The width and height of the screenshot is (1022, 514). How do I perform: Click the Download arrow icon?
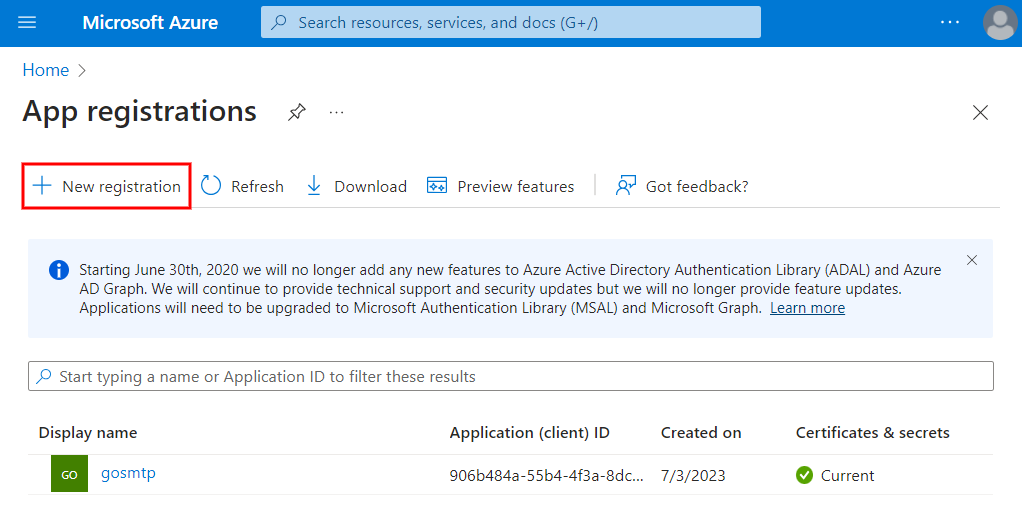tap(314, 186)
